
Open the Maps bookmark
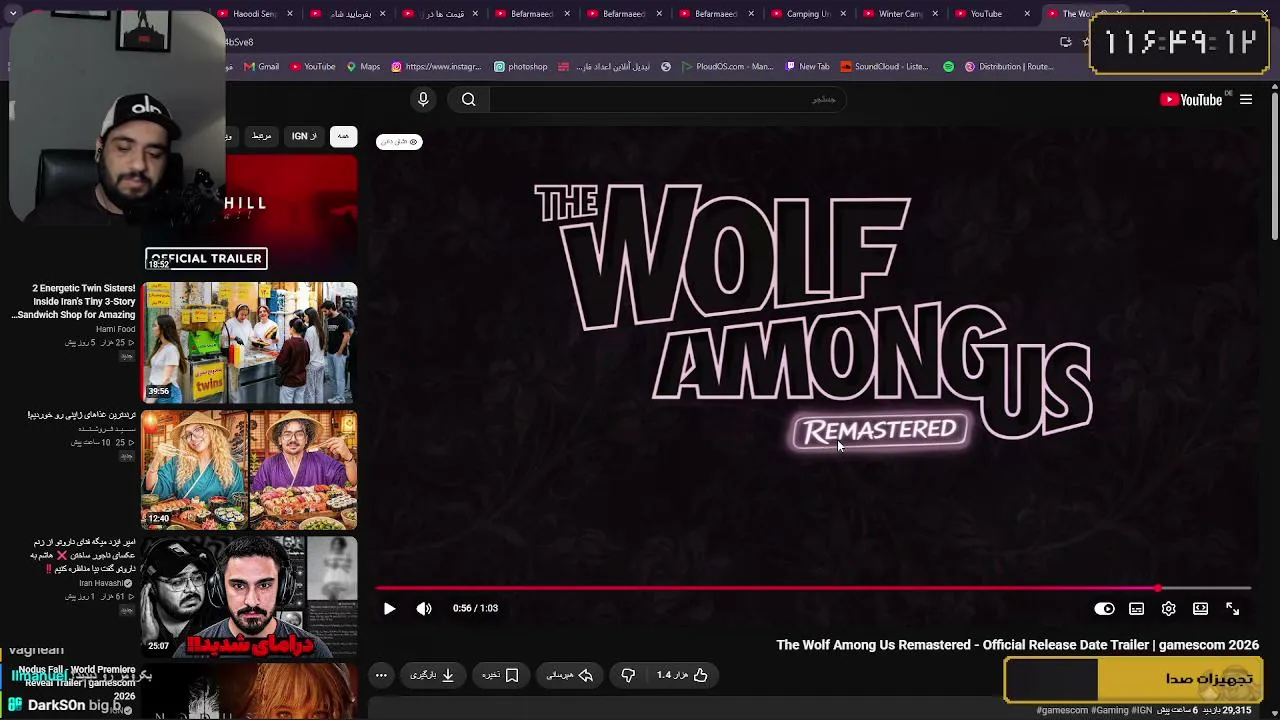tap(363, 67)
